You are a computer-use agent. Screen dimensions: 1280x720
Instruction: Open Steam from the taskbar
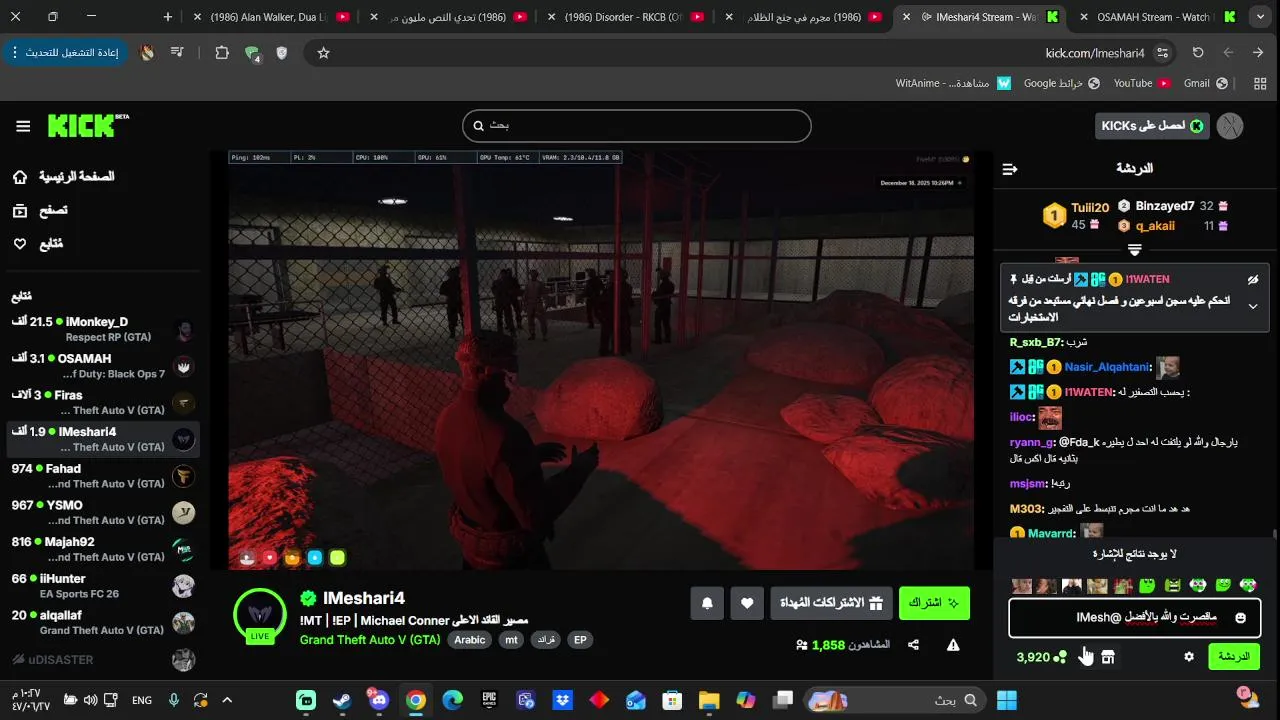[342, 700]
